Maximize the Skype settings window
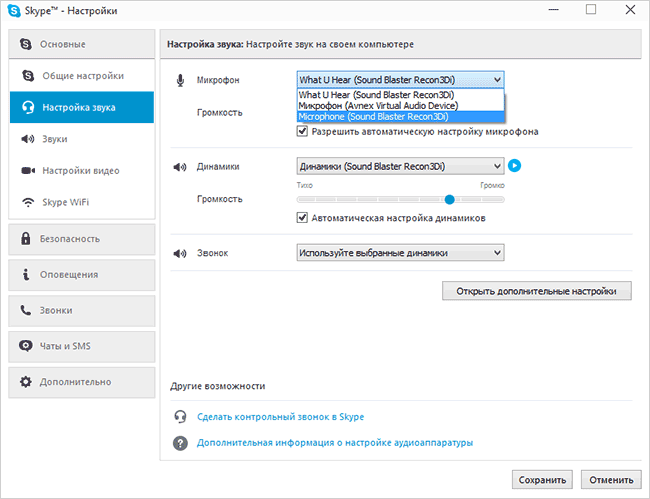 pyautogui.click(x=591, y=10)
